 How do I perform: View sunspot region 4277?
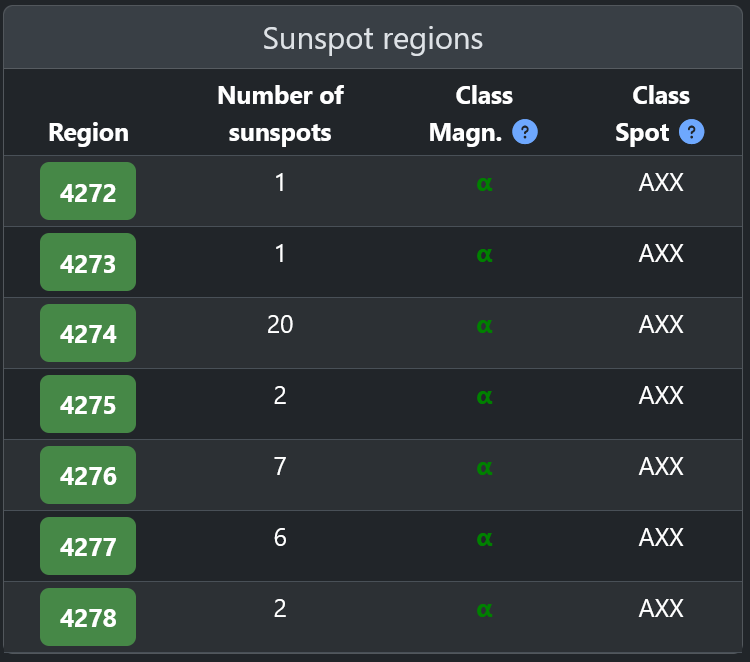coord(88,547)
